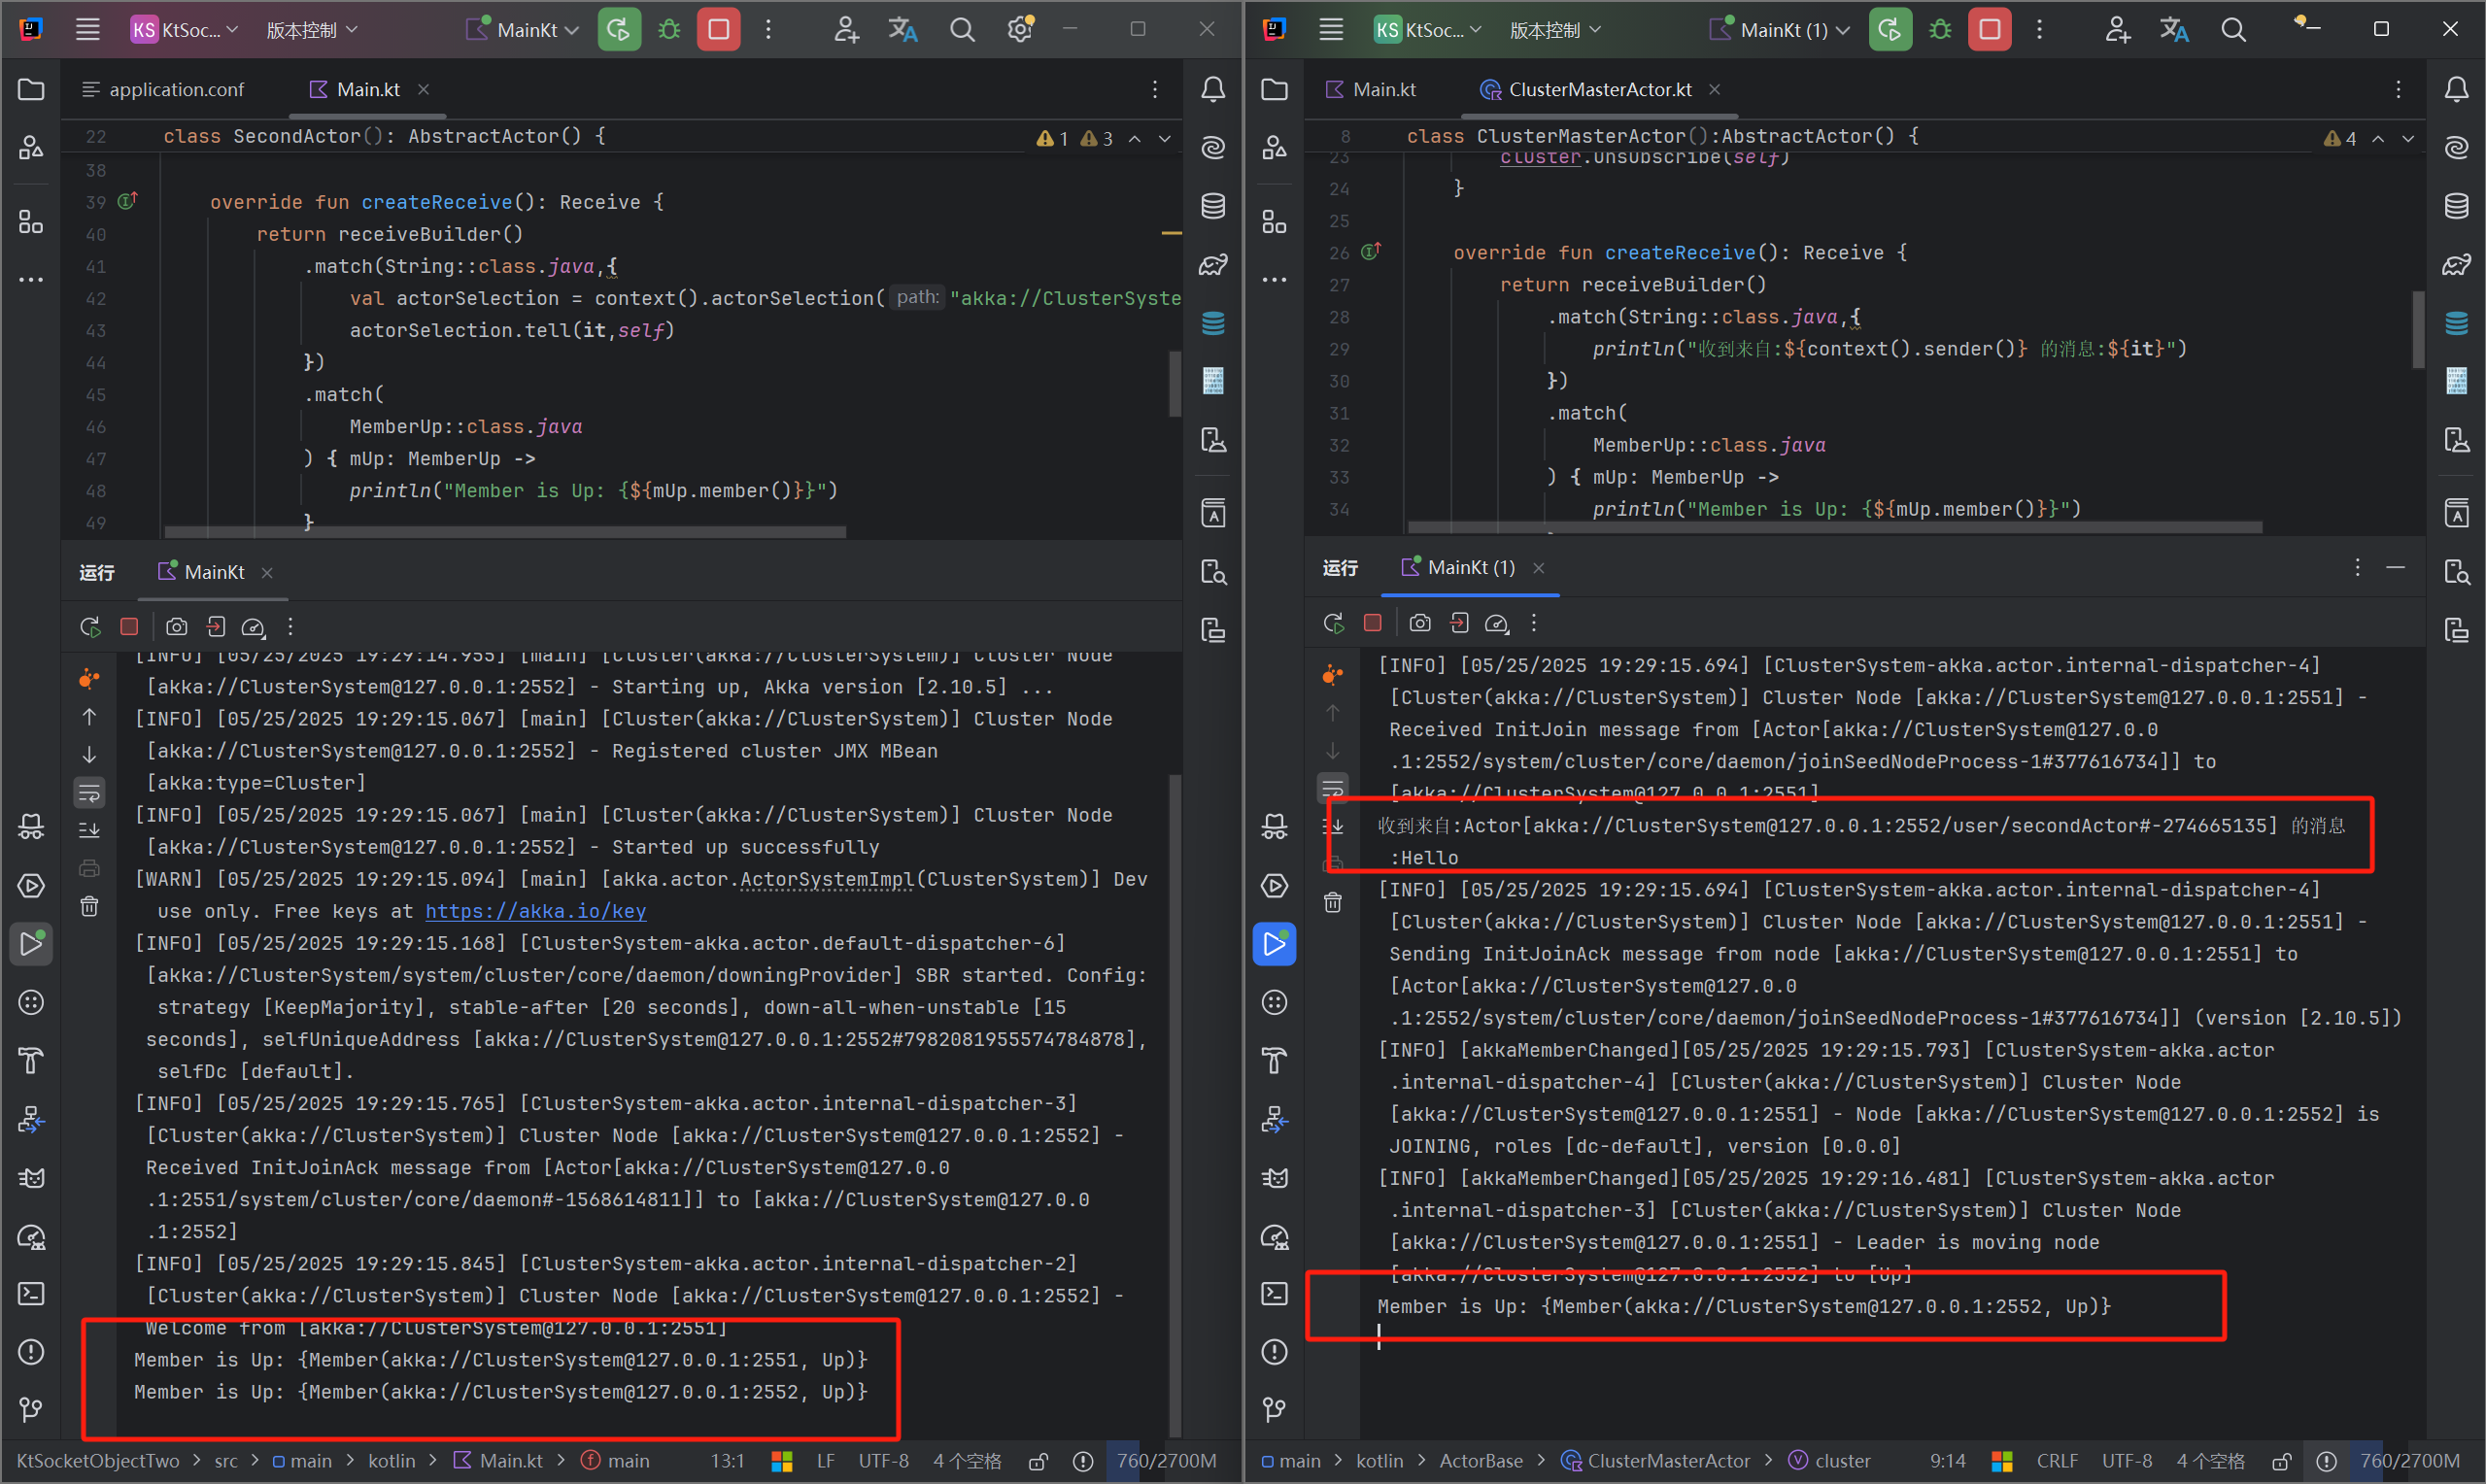Open Translate icon in right window toolbar
This screenshot has height=1484, width=2486.
tap(2174, 30)
